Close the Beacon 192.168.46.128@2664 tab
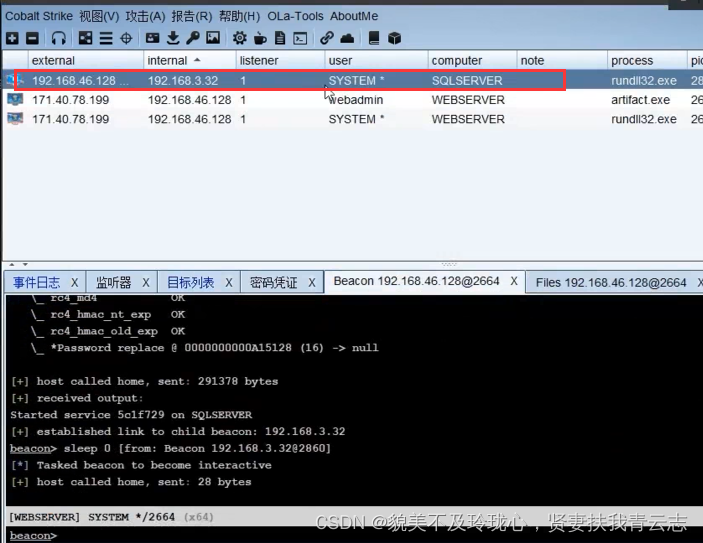This screenshot has height=543, width=703. (x=514, y=281)
